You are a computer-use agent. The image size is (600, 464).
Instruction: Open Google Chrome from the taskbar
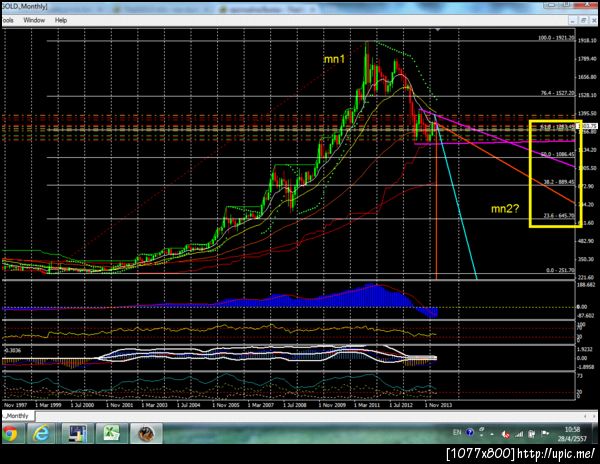coord(10,434)
